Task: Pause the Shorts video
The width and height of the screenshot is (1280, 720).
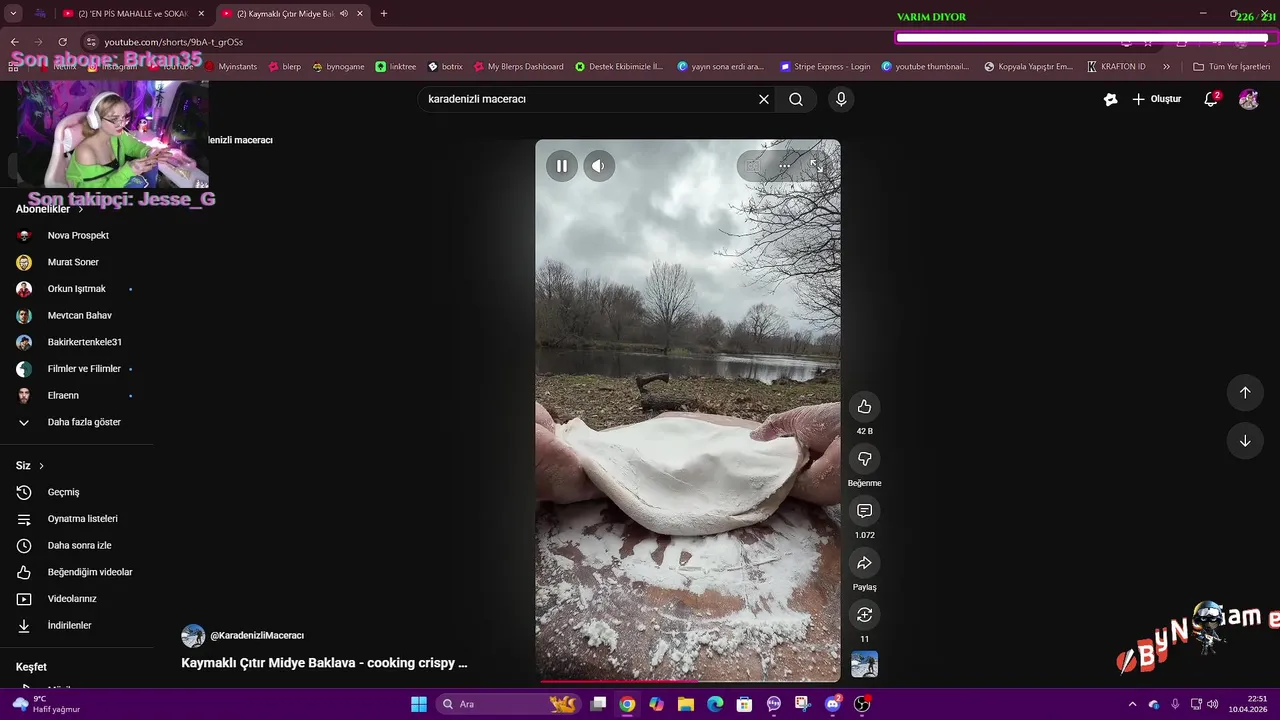Action: coord(561,166)
